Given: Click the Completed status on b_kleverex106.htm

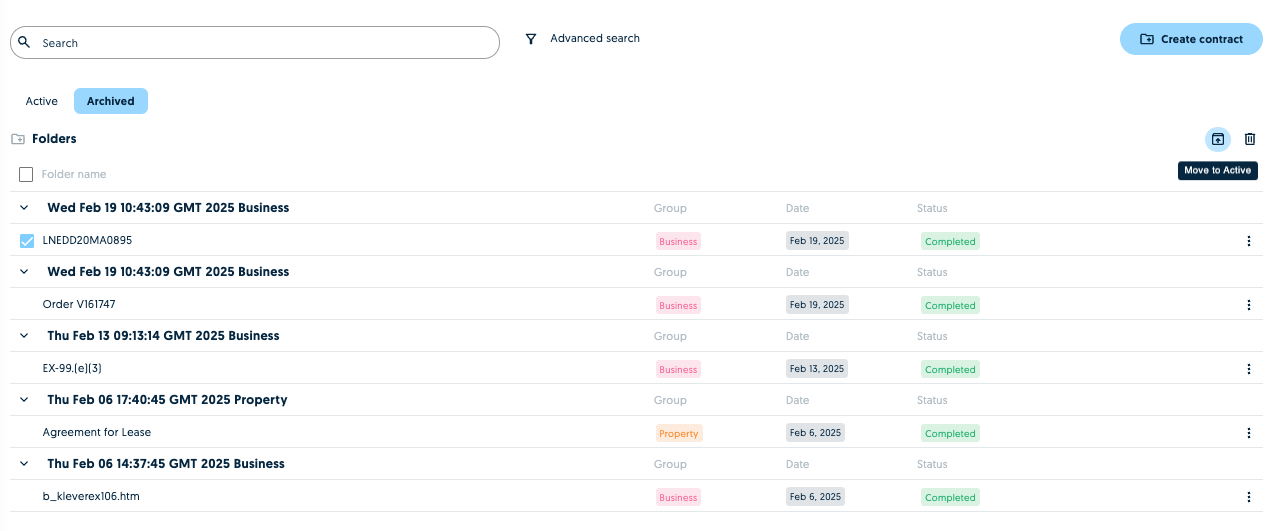Looking at the screenshot, I should (950, 497).
